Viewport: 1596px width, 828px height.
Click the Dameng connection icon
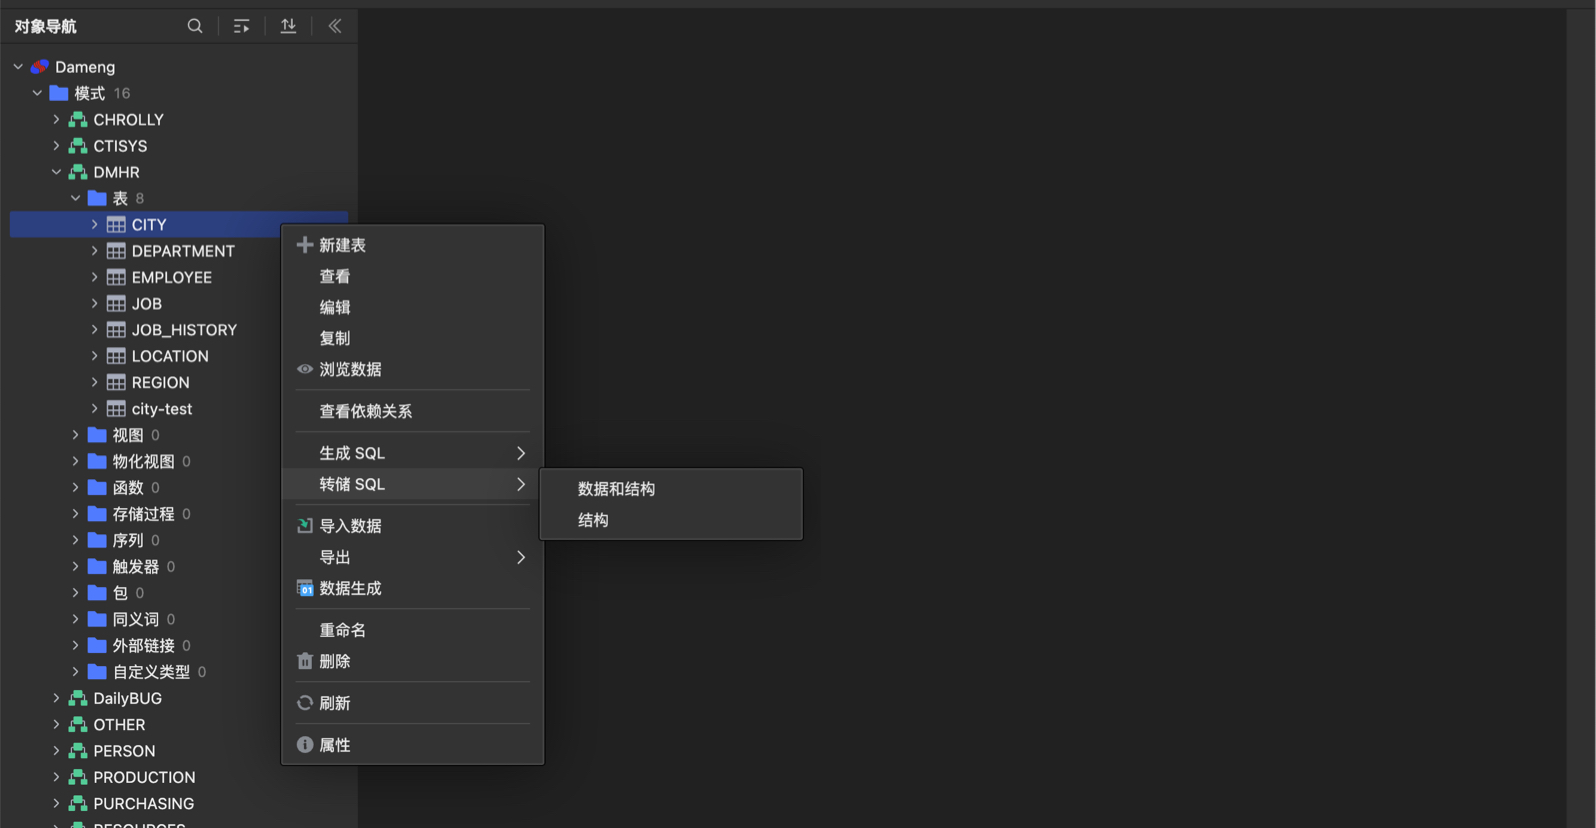pyautogui.click(x=40, y=67)
